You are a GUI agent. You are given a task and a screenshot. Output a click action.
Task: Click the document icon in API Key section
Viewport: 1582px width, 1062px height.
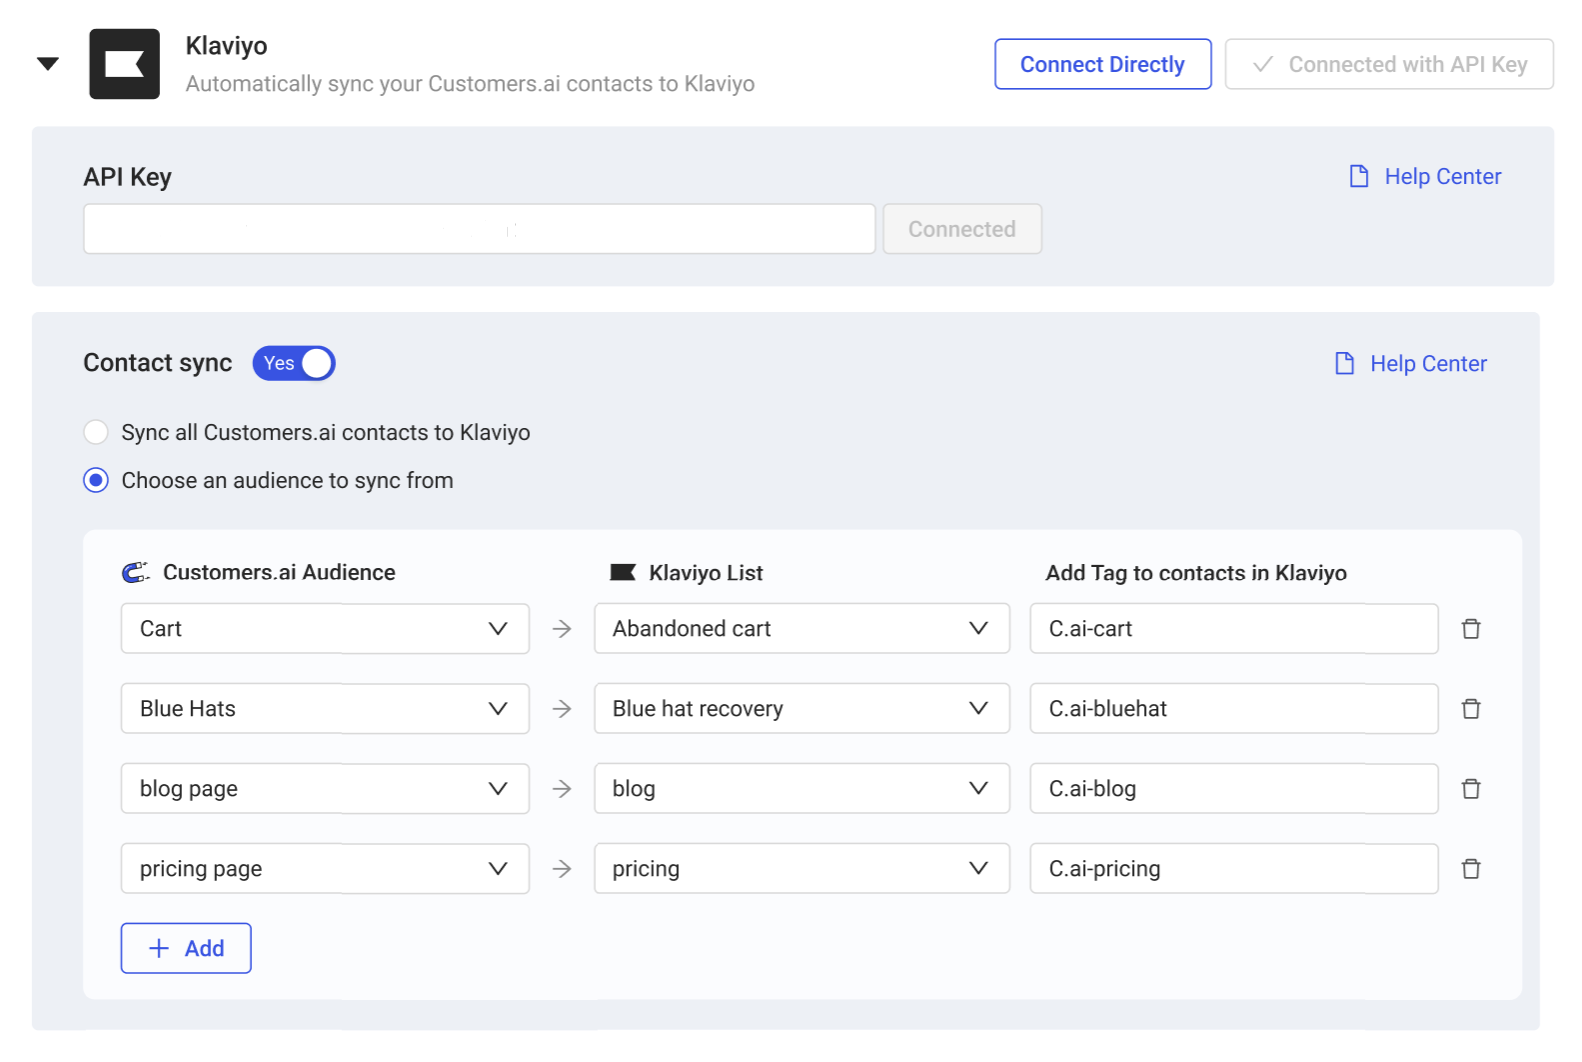[1359, 177]
